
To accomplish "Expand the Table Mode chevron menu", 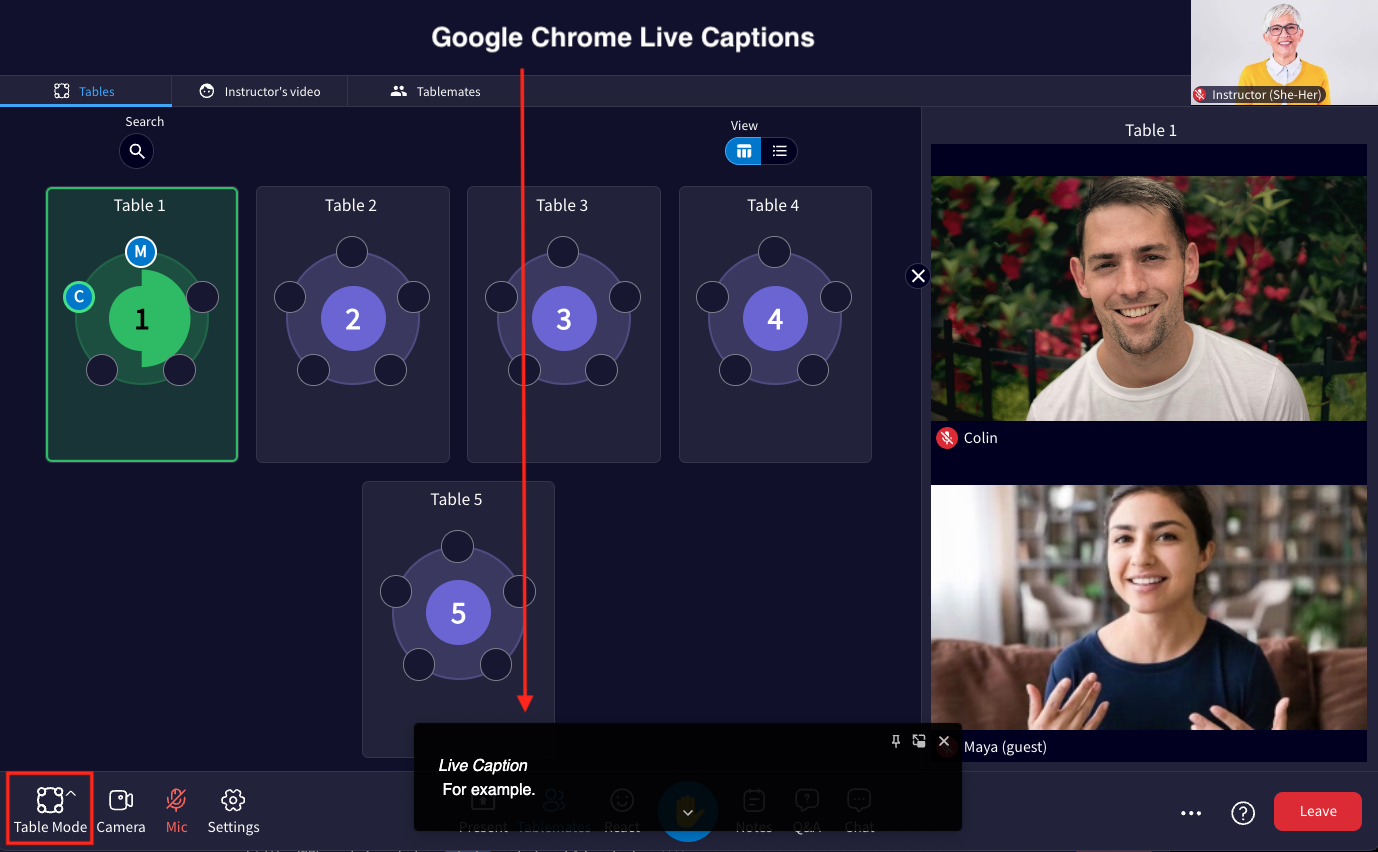I will point(71,794).
